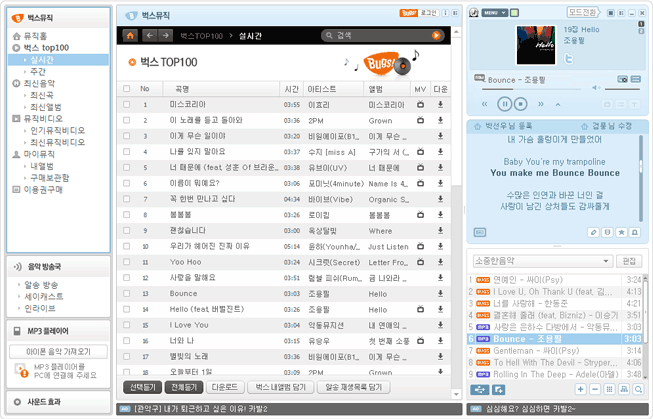Download the song 미스코리아
Screen dimensions: 653x419
pyautogui.click(x=440, y=105)
